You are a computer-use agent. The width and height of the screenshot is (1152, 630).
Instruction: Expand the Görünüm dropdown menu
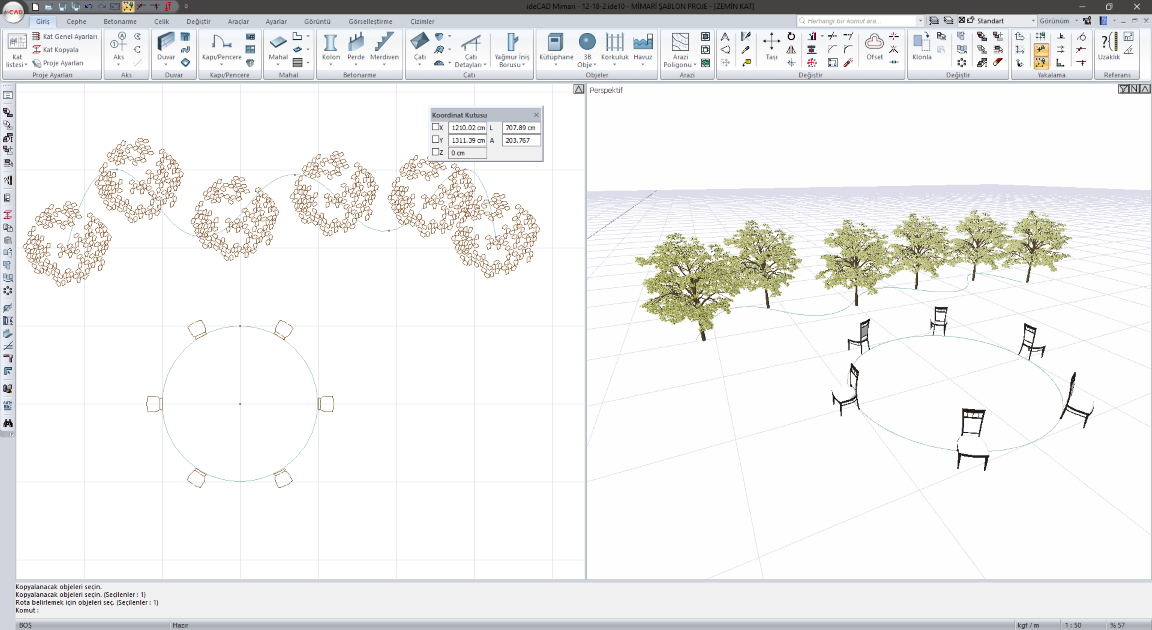(x=1076, y=20)
